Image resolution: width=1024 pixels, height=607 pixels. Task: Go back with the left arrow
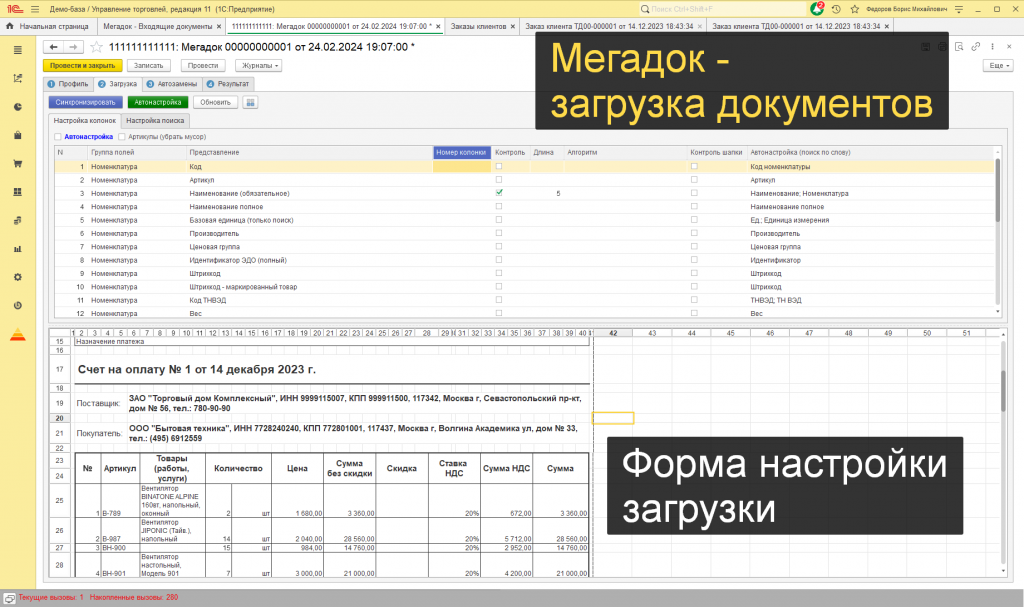click(54, 47)
